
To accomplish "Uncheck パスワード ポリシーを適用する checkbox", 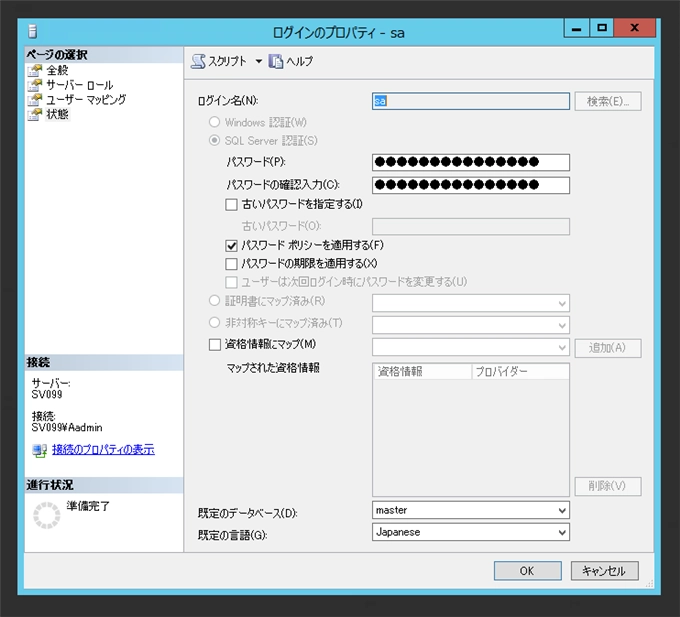I will (x=231, y=246).
